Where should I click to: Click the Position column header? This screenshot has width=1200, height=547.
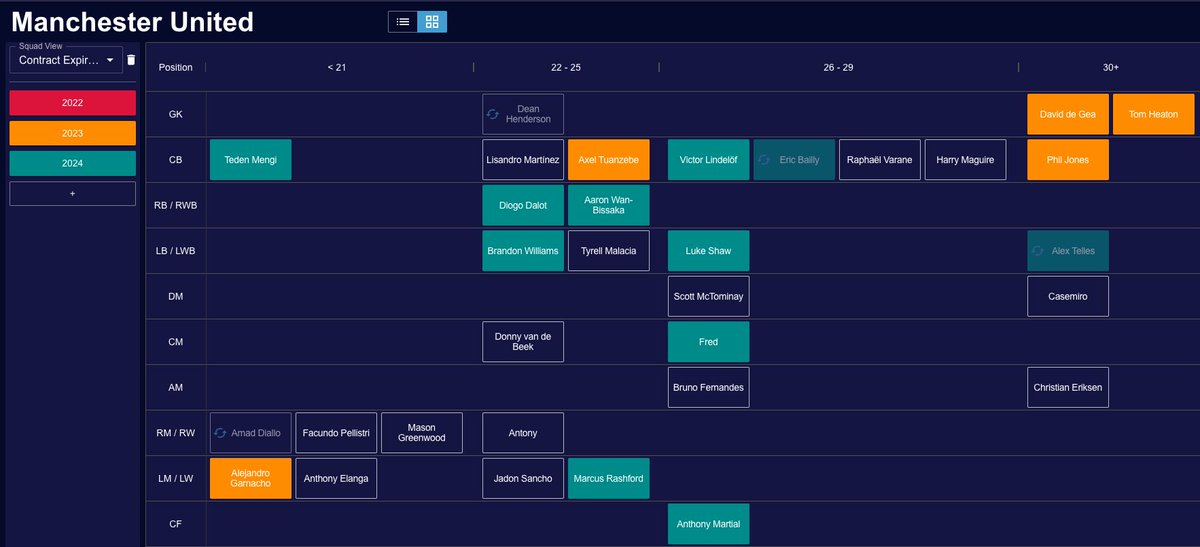tap(176, 68)
